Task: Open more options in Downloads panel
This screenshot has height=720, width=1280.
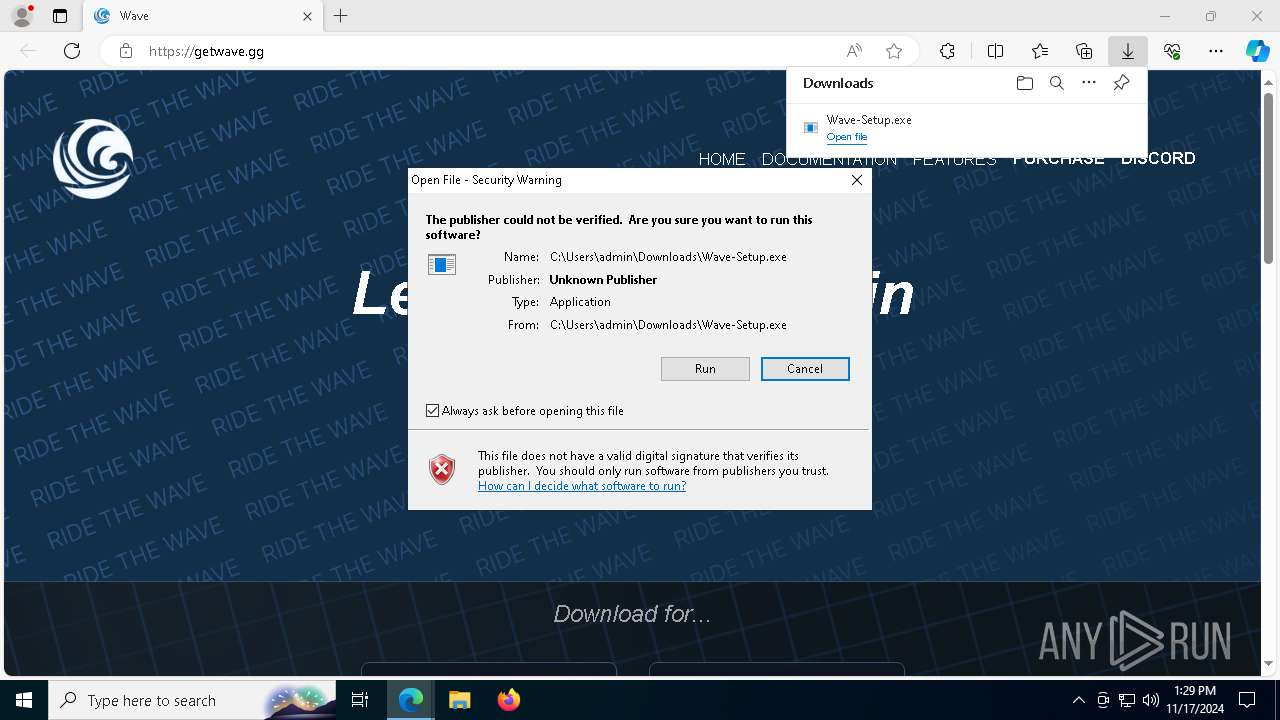Action: click(1089, 83)
